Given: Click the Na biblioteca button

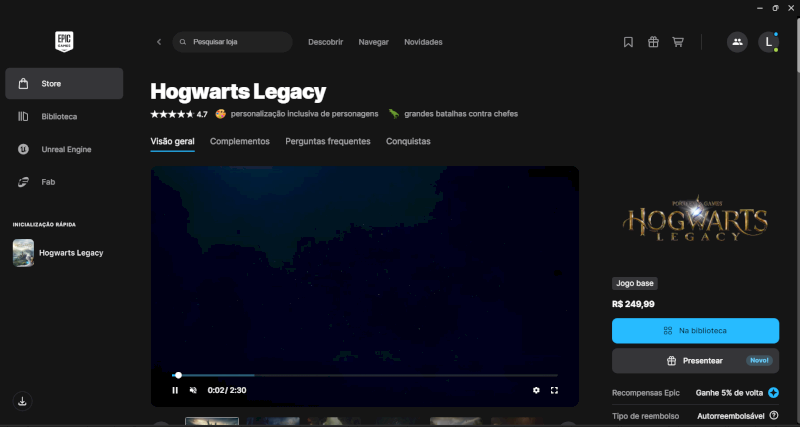Looking at the screenshot, I should click(x=695, y=331).
